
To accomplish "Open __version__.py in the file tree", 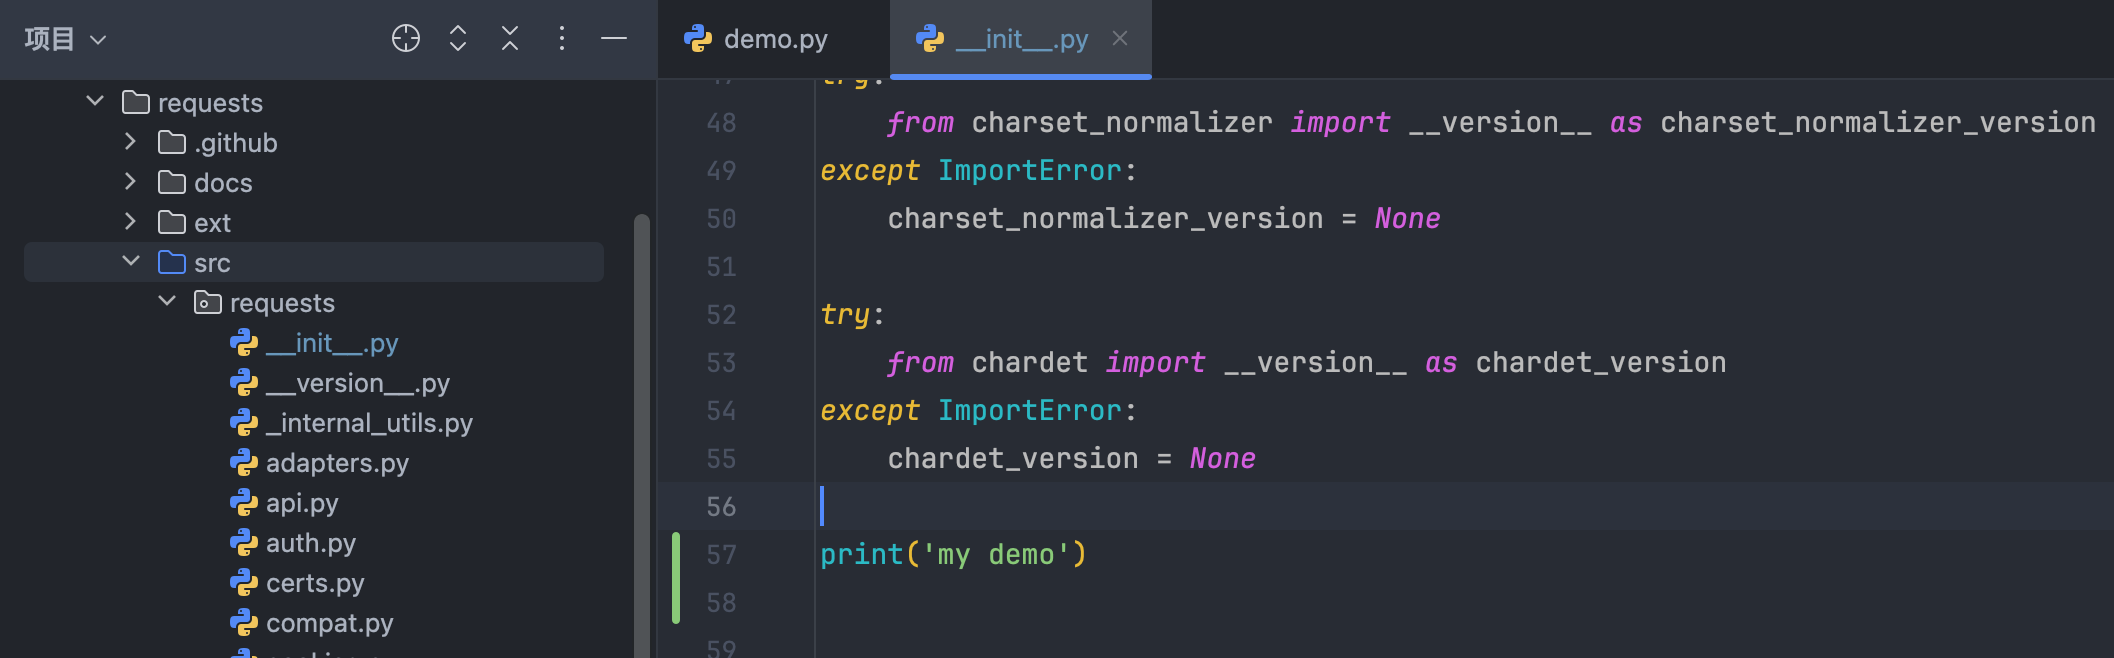I will click(x=357, y=383).
